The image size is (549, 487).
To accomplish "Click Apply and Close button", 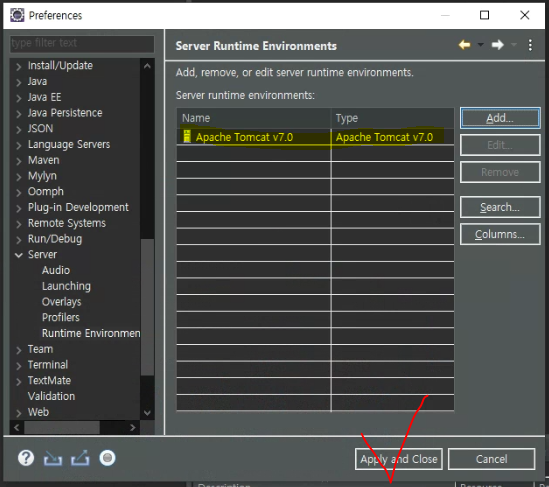I will pos(398,459).
